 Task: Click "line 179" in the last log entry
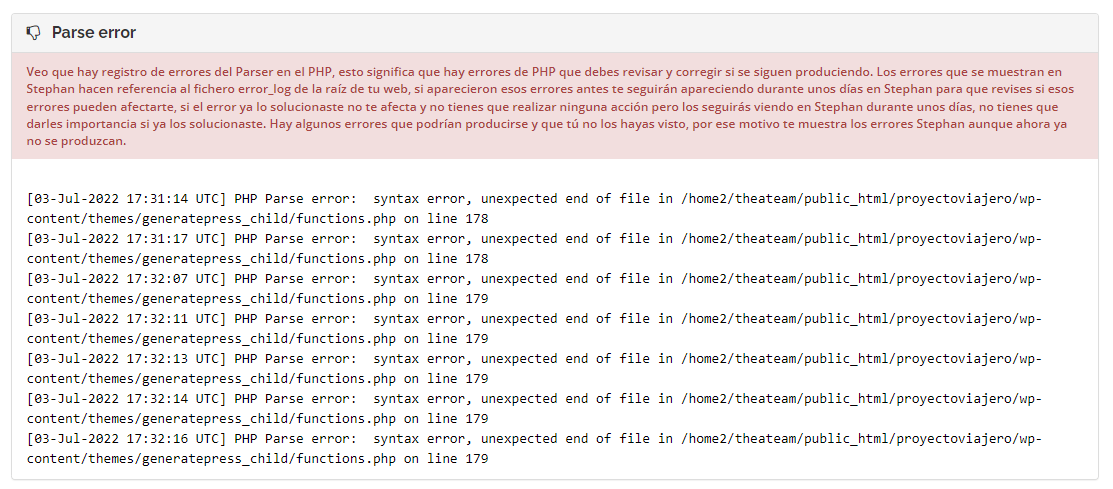click(x=456, y=459)
